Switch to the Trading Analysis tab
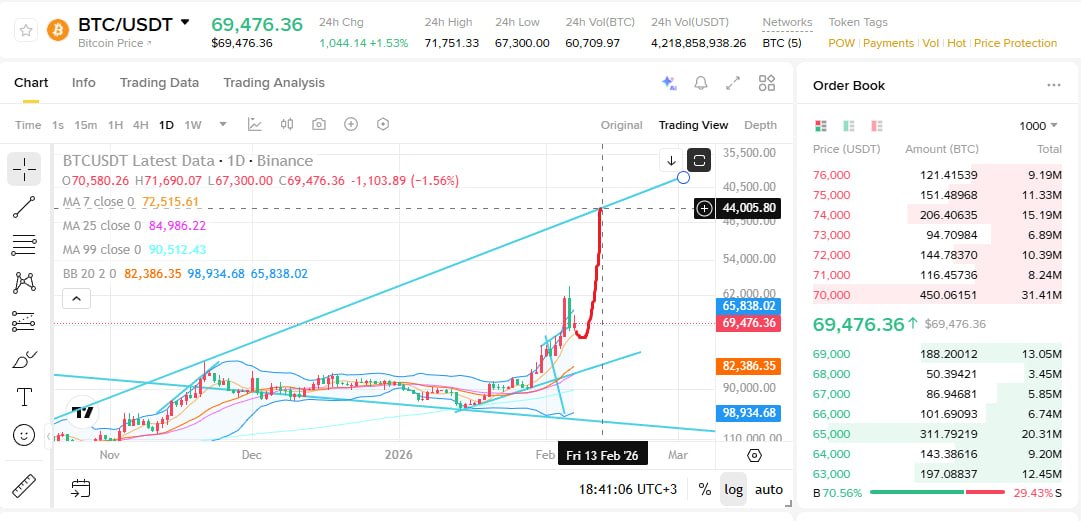 pyautogui.click(x=274, y=83)
